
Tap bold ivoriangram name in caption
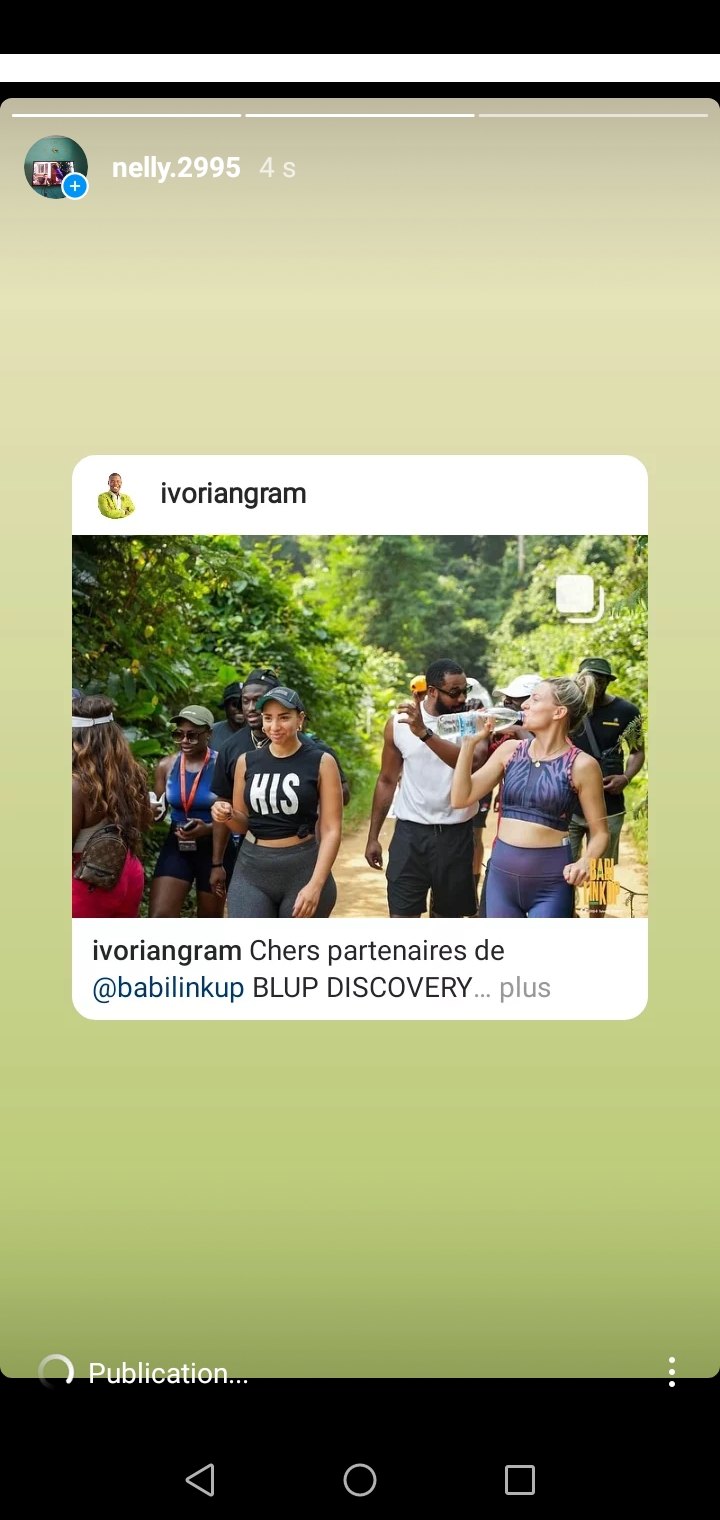point(167,950)
